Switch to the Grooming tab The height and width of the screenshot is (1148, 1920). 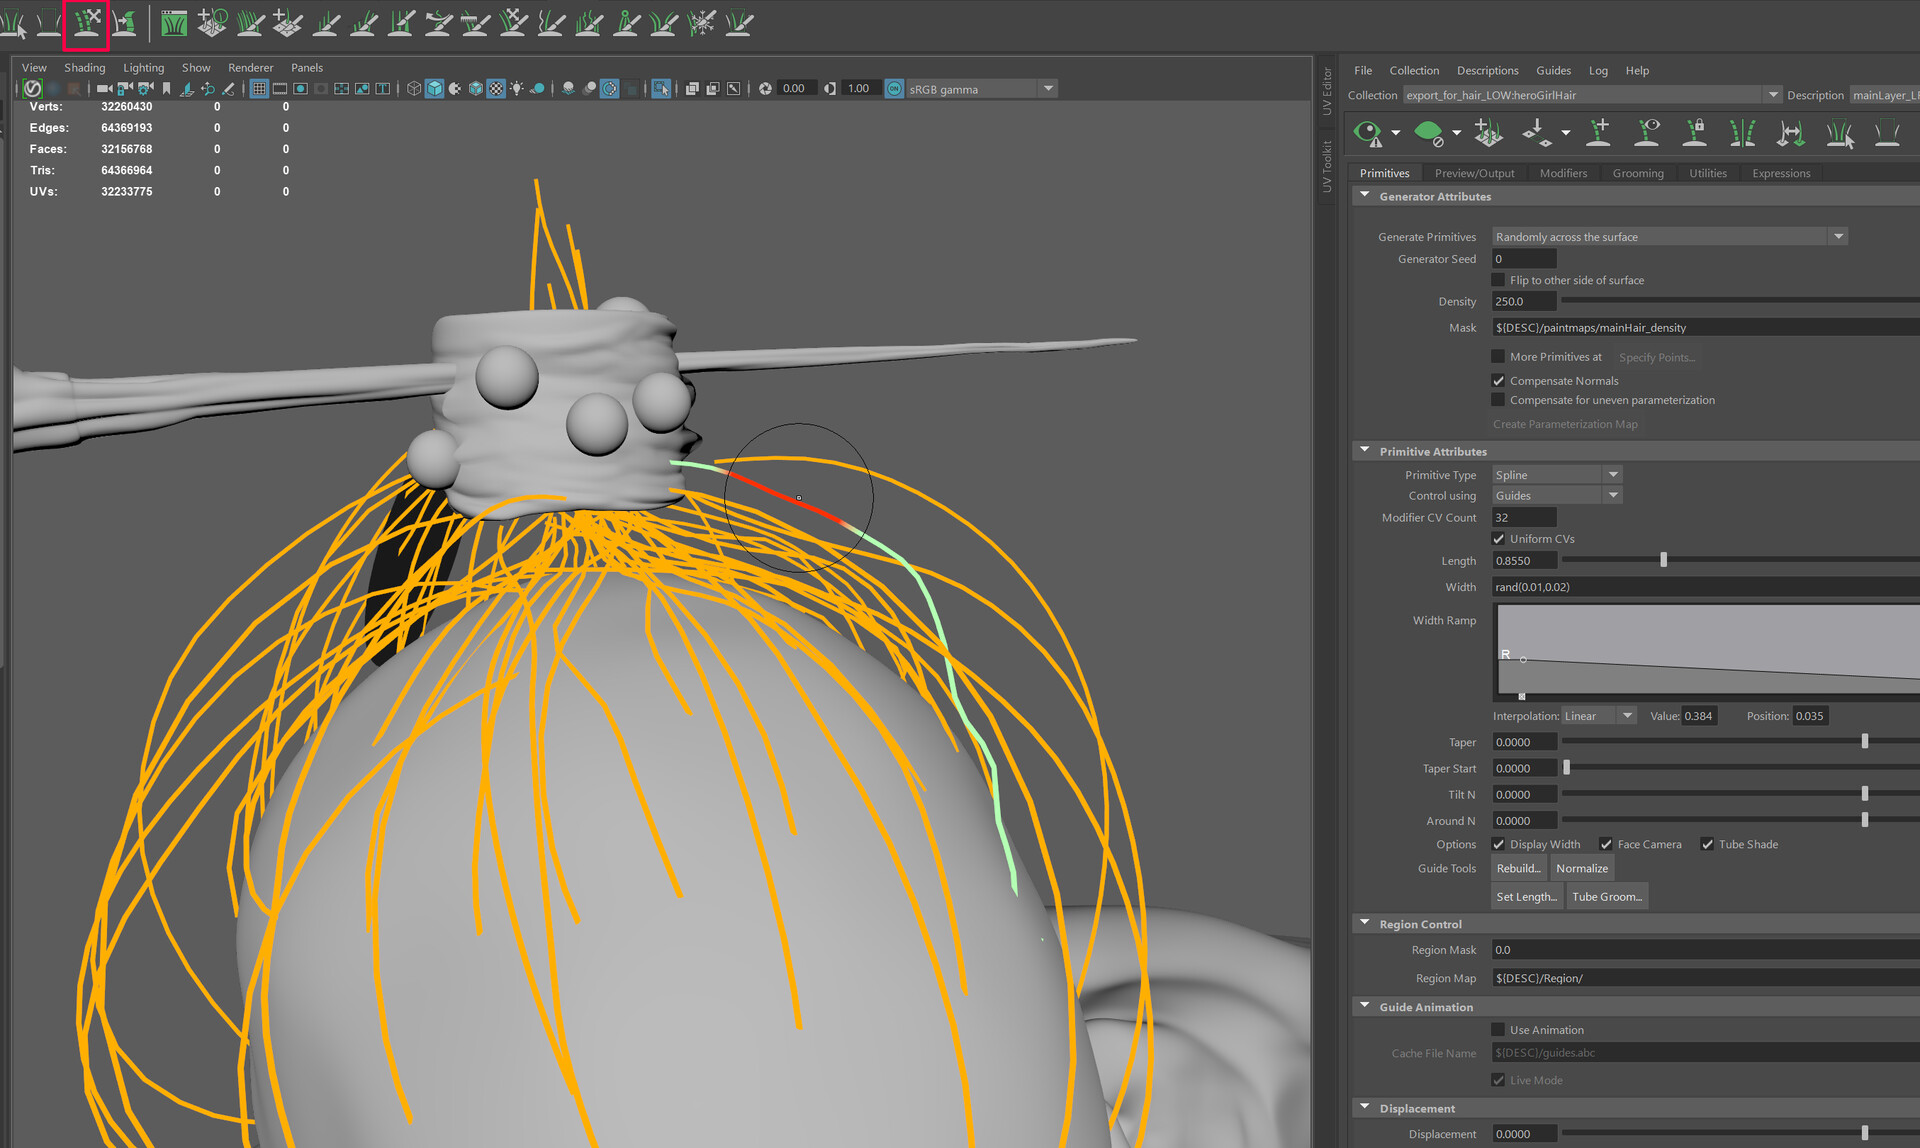click(1637, 173)
